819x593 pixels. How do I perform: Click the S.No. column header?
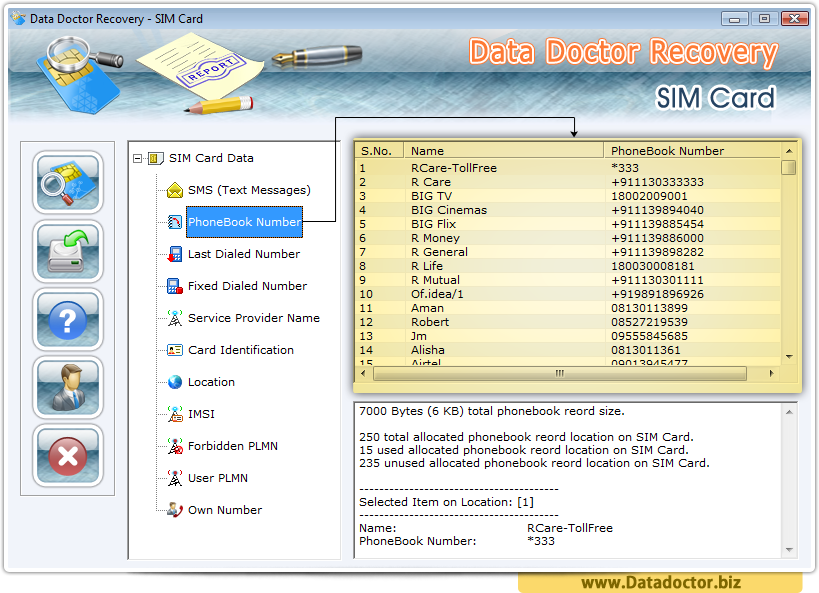[x=380, y=150]
